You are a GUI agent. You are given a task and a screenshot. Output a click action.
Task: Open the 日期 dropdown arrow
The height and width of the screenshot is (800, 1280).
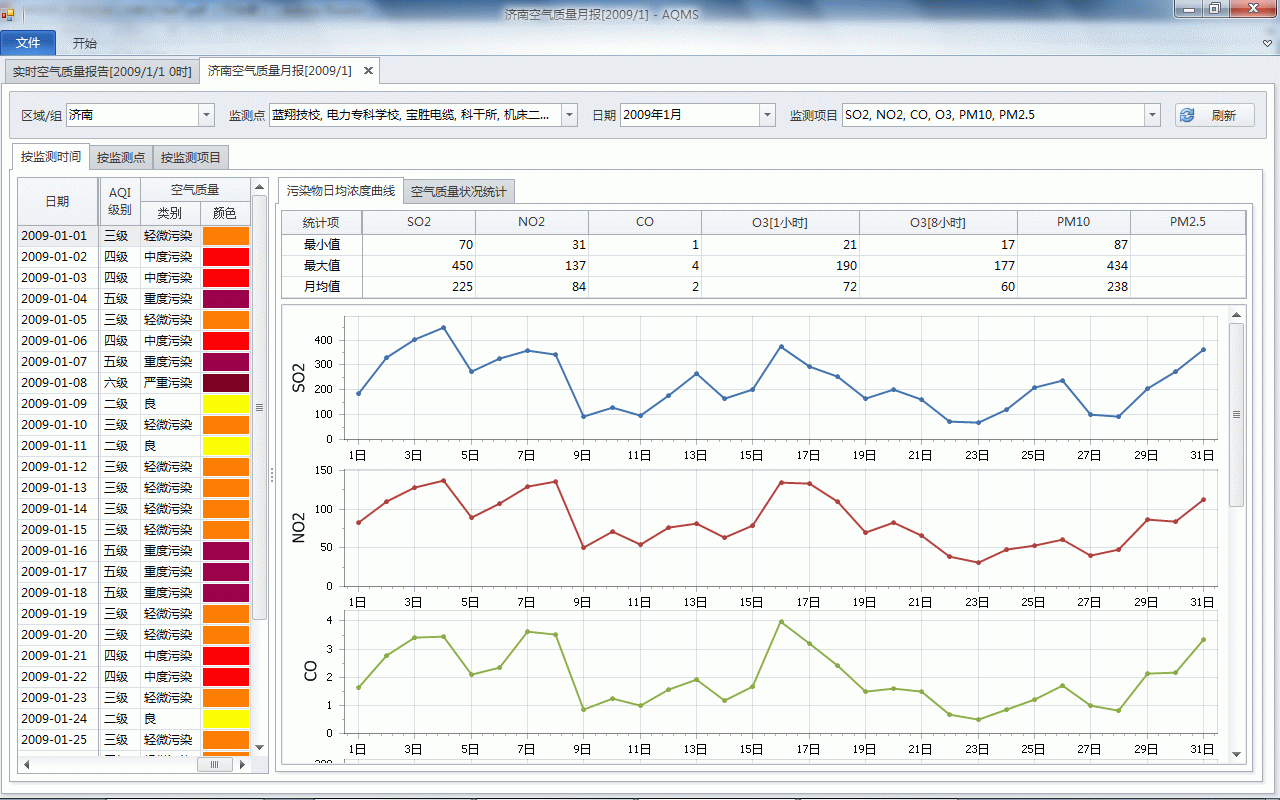tap(767, 115)
